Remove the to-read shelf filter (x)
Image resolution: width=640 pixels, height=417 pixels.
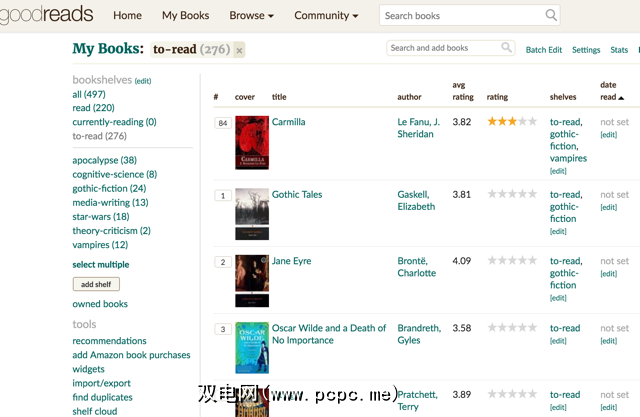pyautogui.click(x=239, y=50)
